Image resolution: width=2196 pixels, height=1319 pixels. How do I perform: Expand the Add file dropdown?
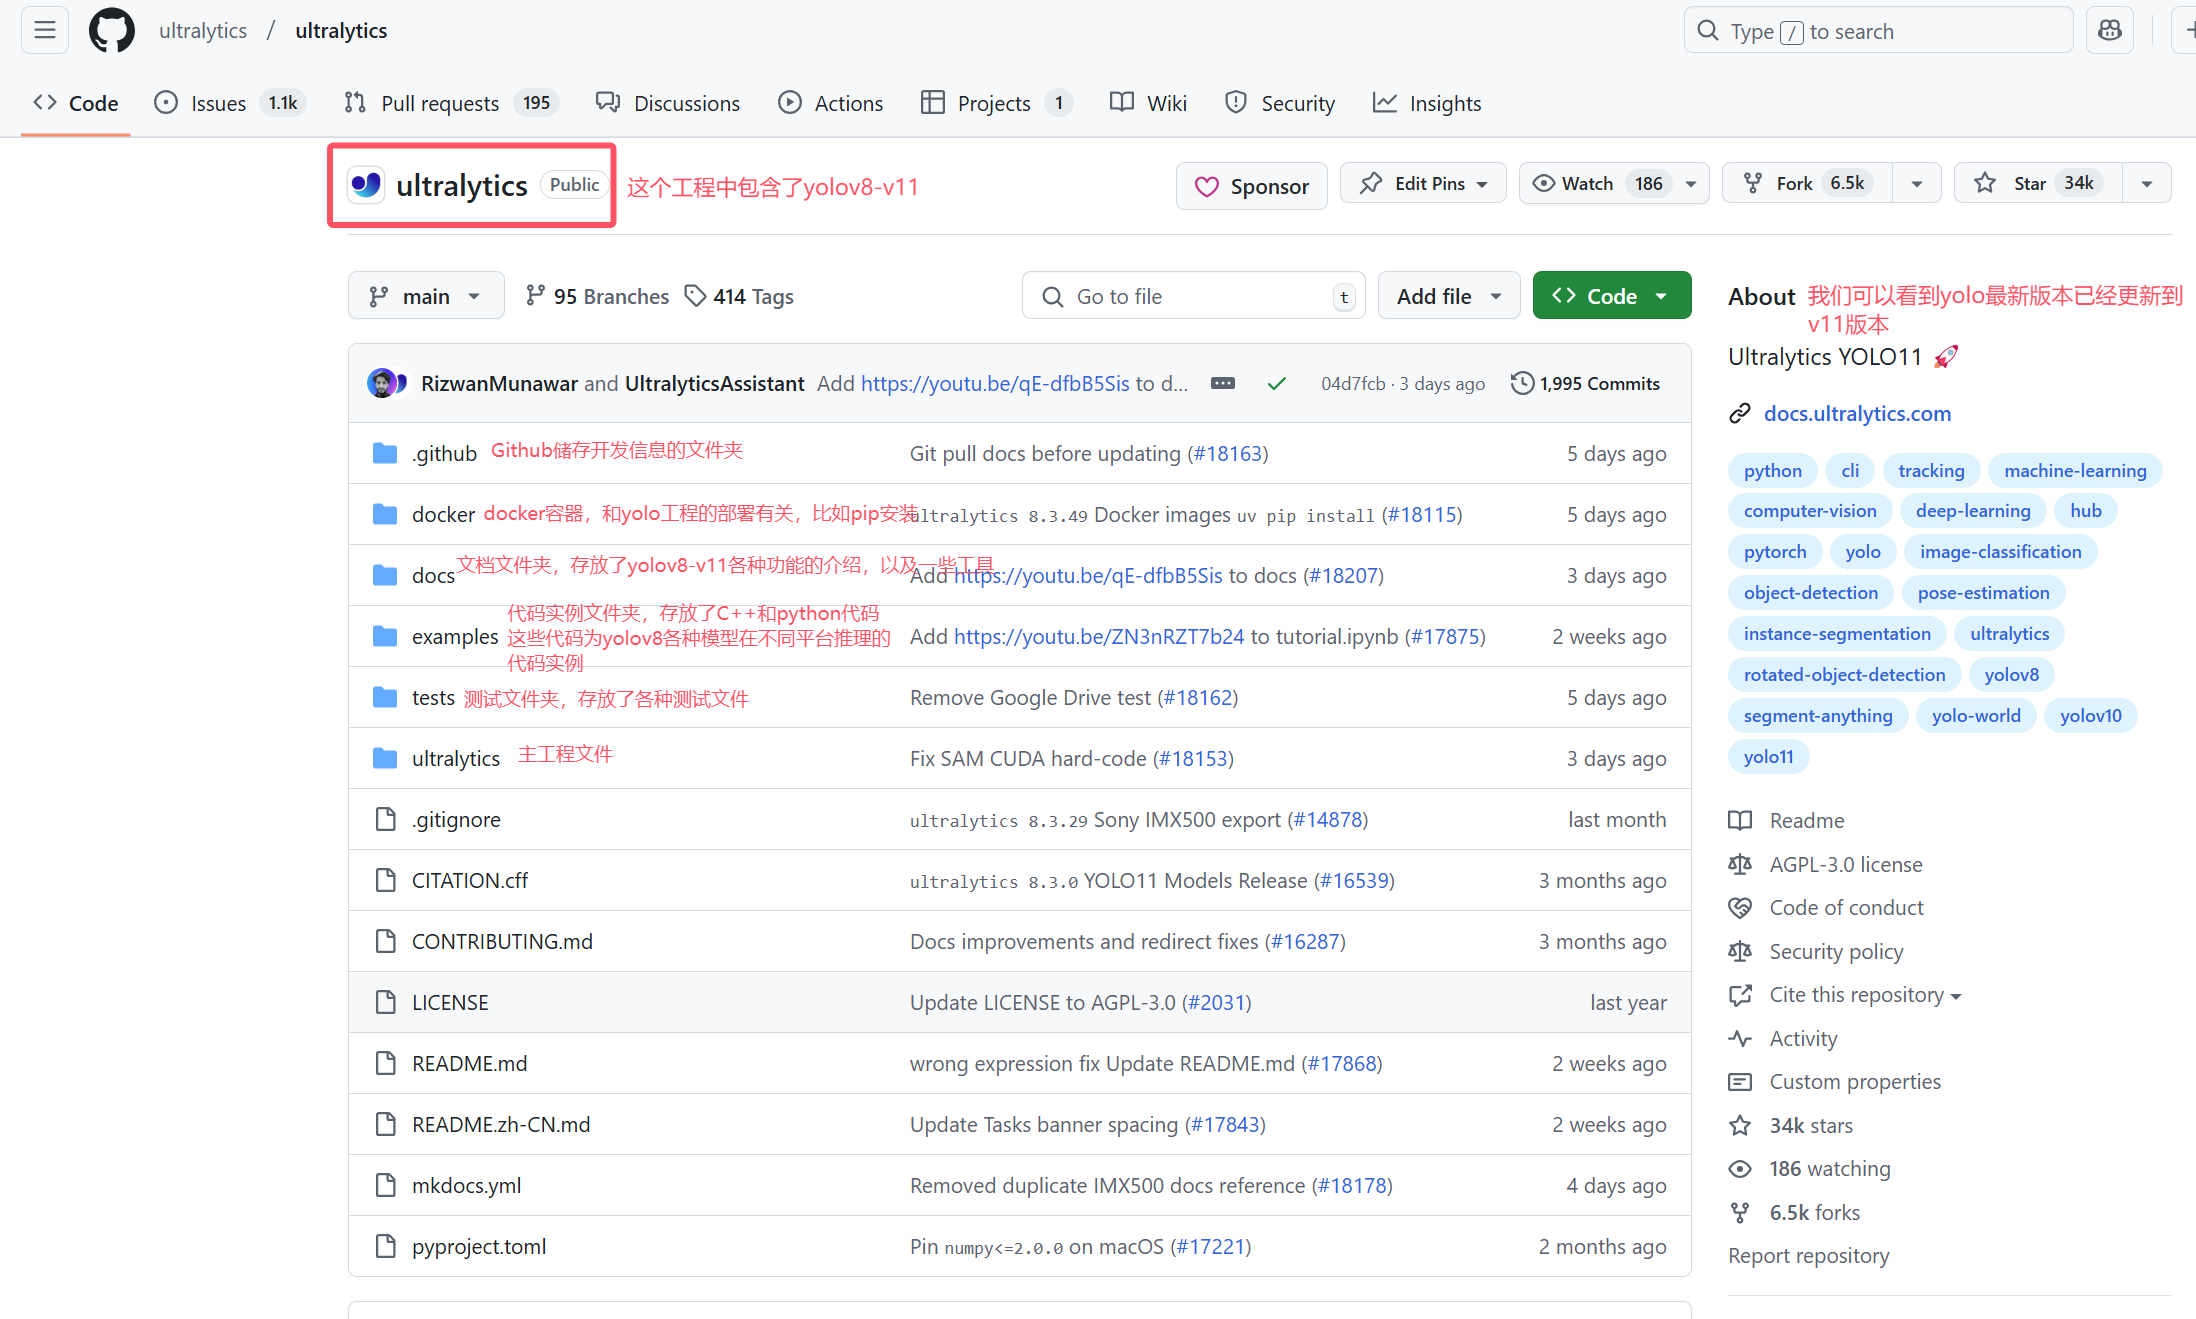(x=1449, y=296)
